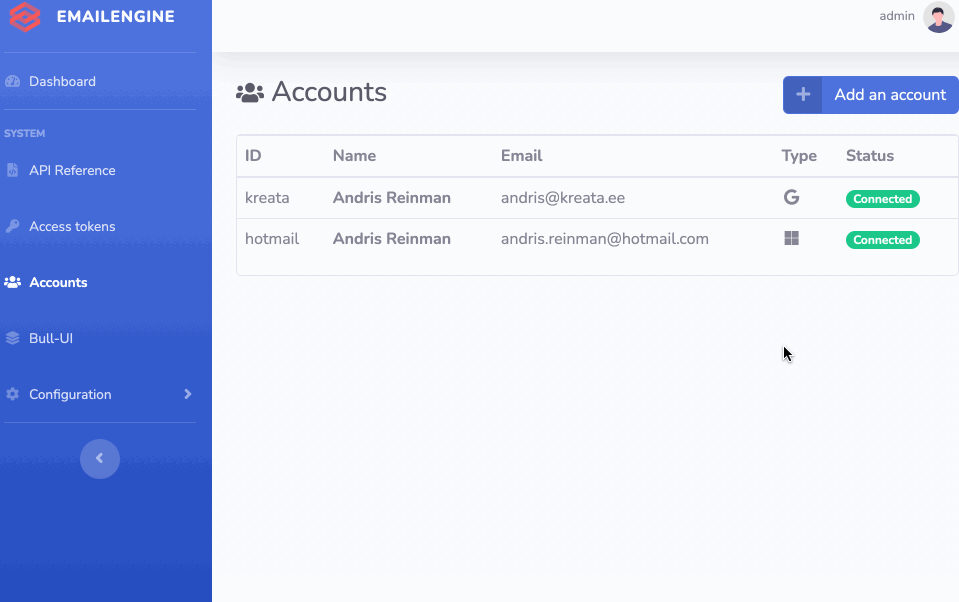This screenshot has height=602, width=959.
Task: Click the andris@kreata.ee email cell
Action: [563, 198]
